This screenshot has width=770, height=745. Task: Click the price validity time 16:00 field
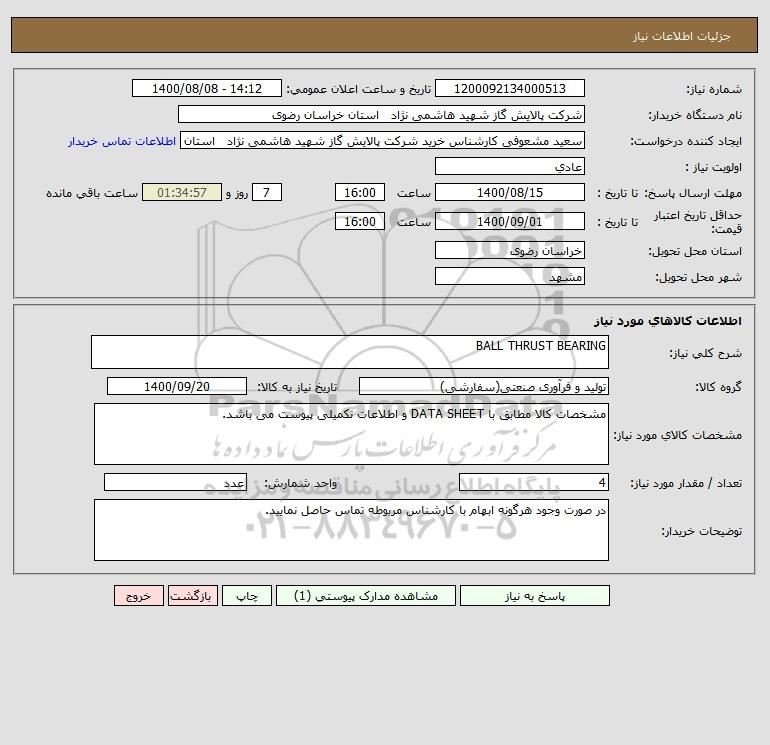(359, 221)
